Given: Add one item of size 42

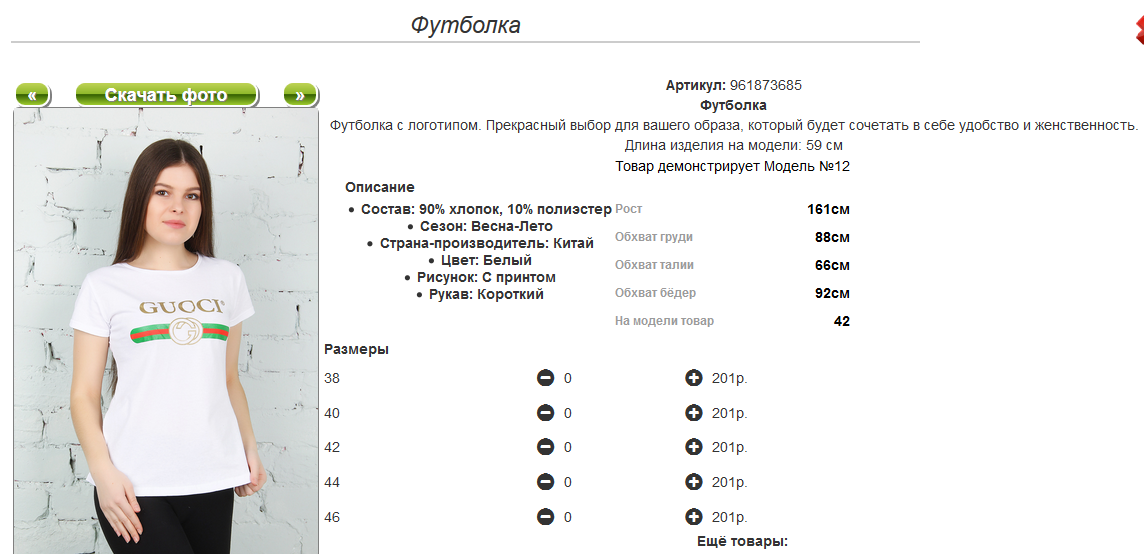Looking at the screenshot, I should [694, 447].
